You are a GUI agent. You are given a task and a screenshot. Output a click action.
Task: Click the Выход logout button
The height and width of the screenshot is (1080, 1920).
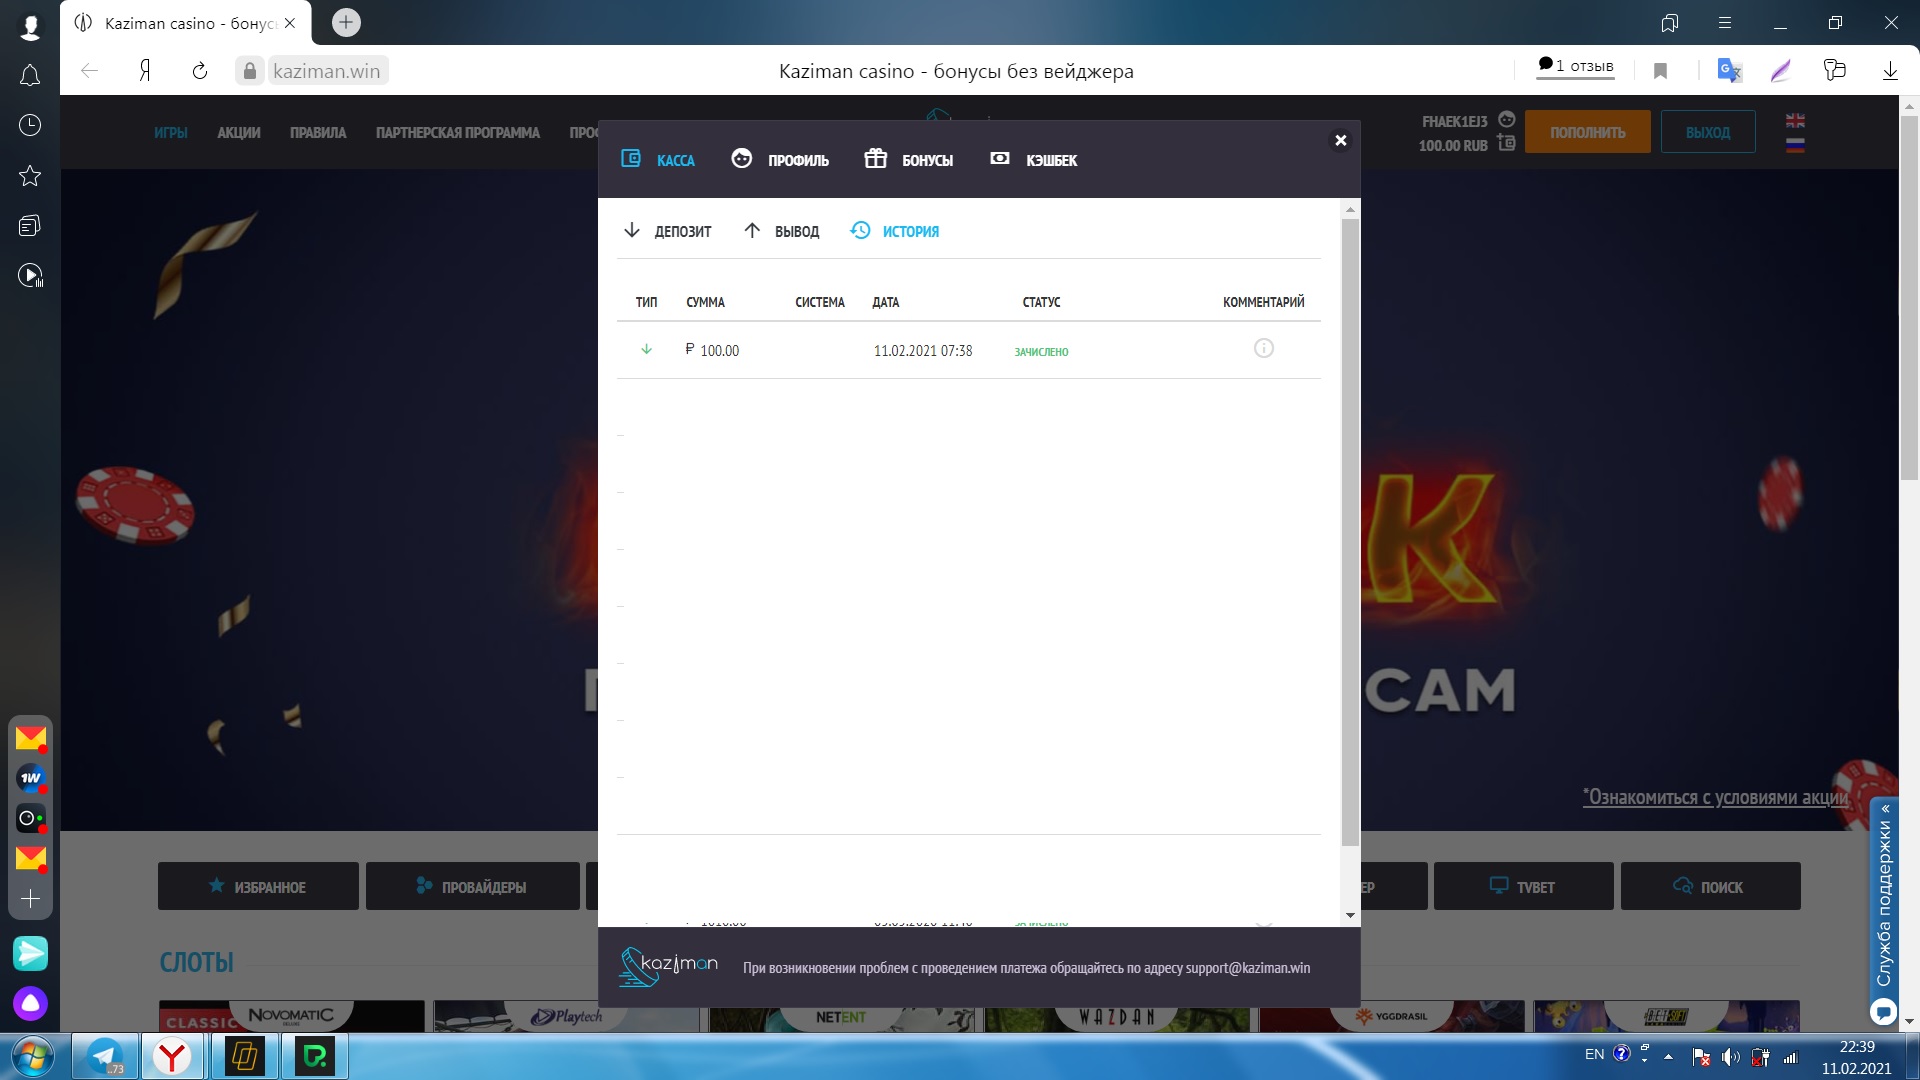pyautogui.click(x=1707, y=132)
